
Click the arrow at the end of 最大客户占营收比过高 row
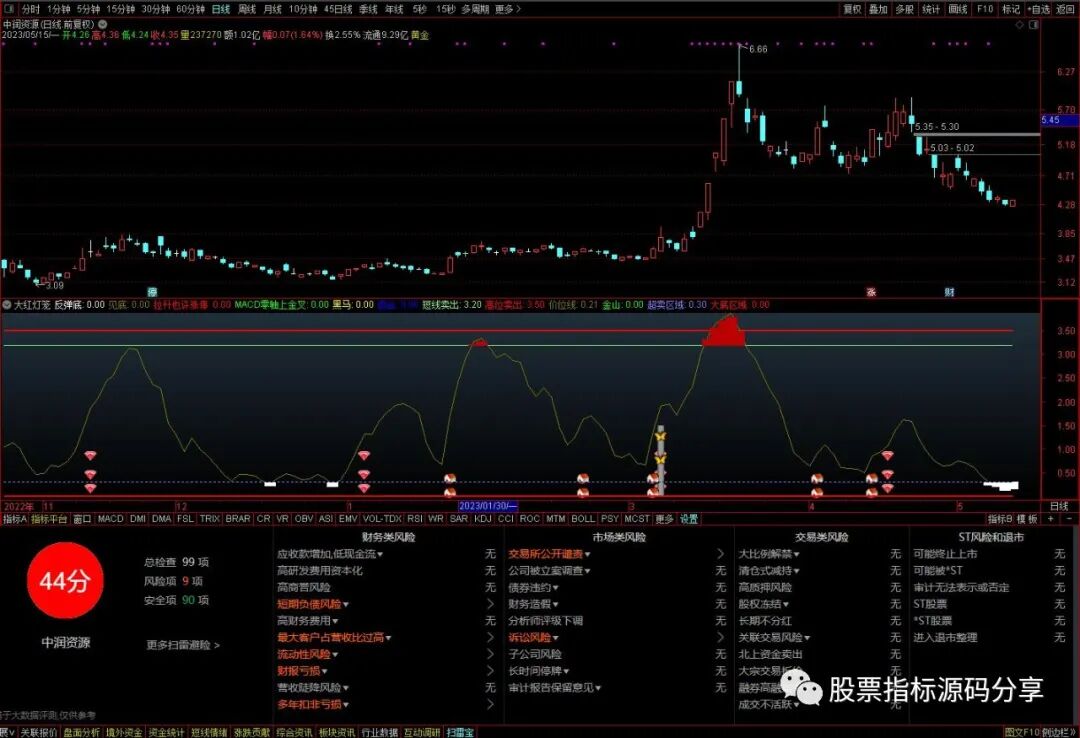pos(490,637)
